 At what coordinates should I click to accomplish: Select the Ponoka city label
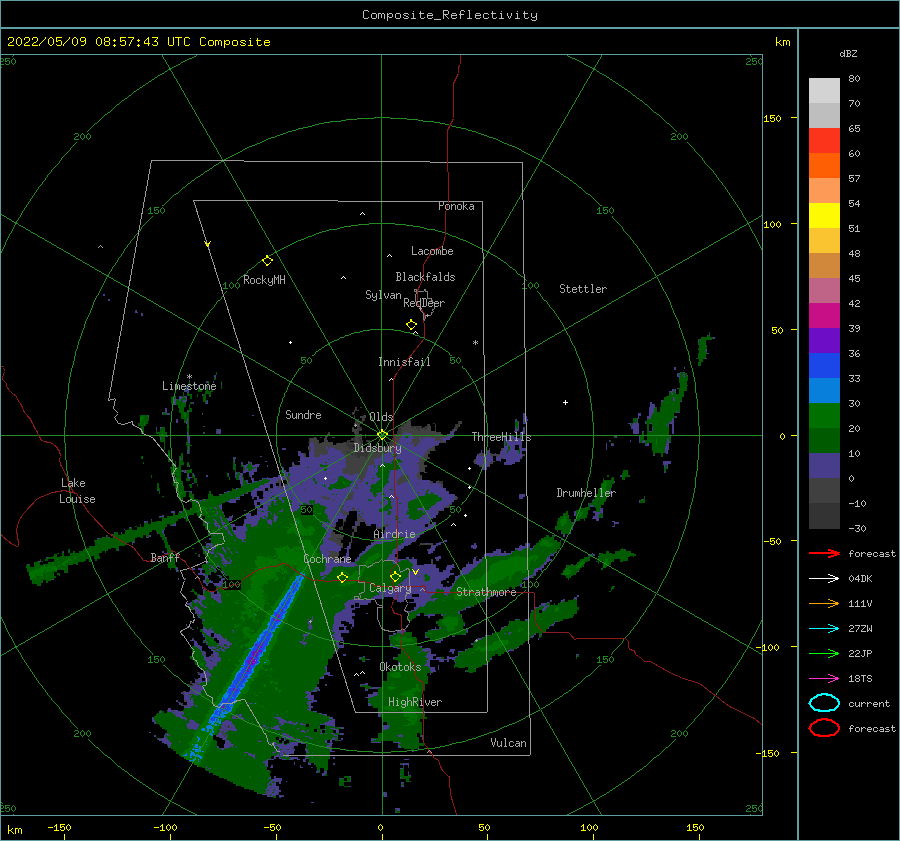(x=456, y=206)
